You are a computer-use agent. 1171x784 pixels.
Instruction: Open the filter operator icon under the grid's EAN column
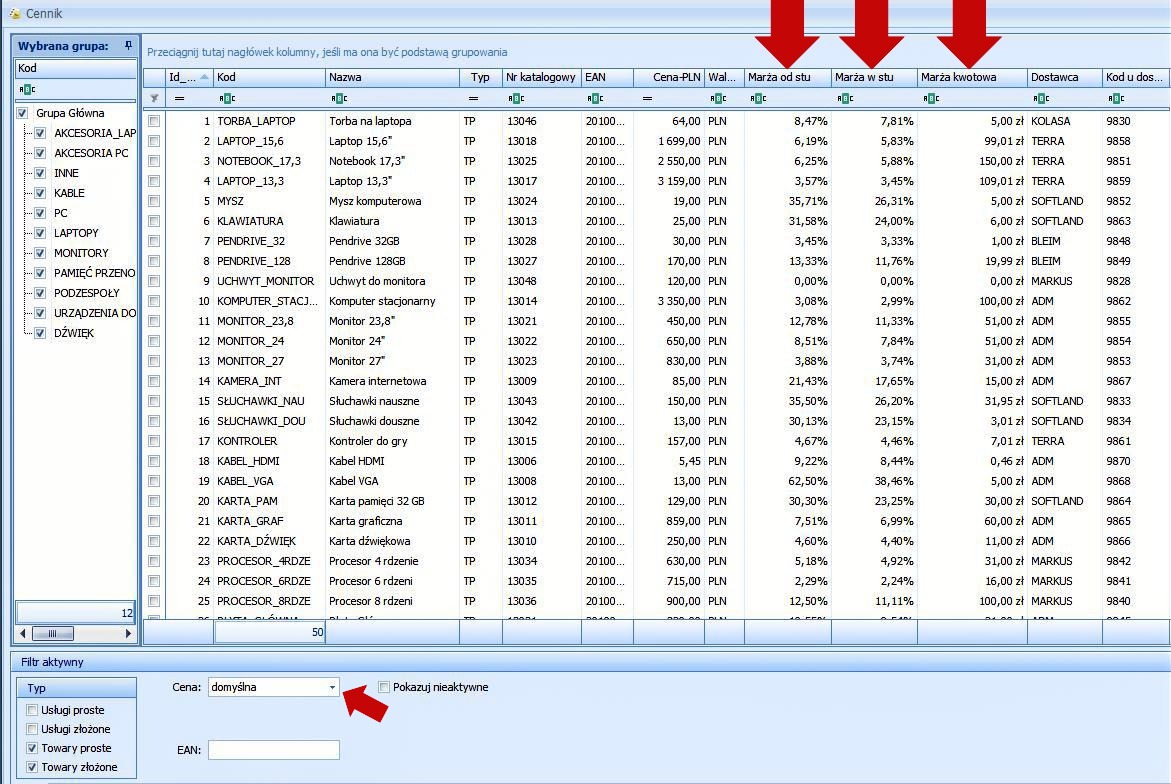595,98
